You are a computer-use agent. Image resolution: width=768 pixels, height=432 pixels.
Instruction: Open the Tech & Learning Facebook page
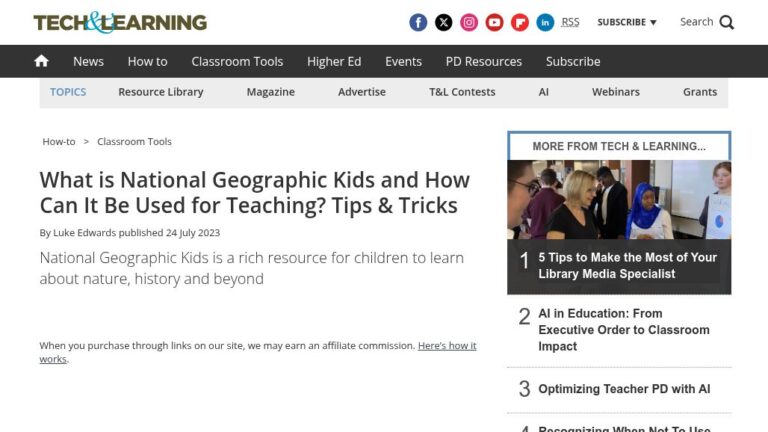tap(418, 23)
